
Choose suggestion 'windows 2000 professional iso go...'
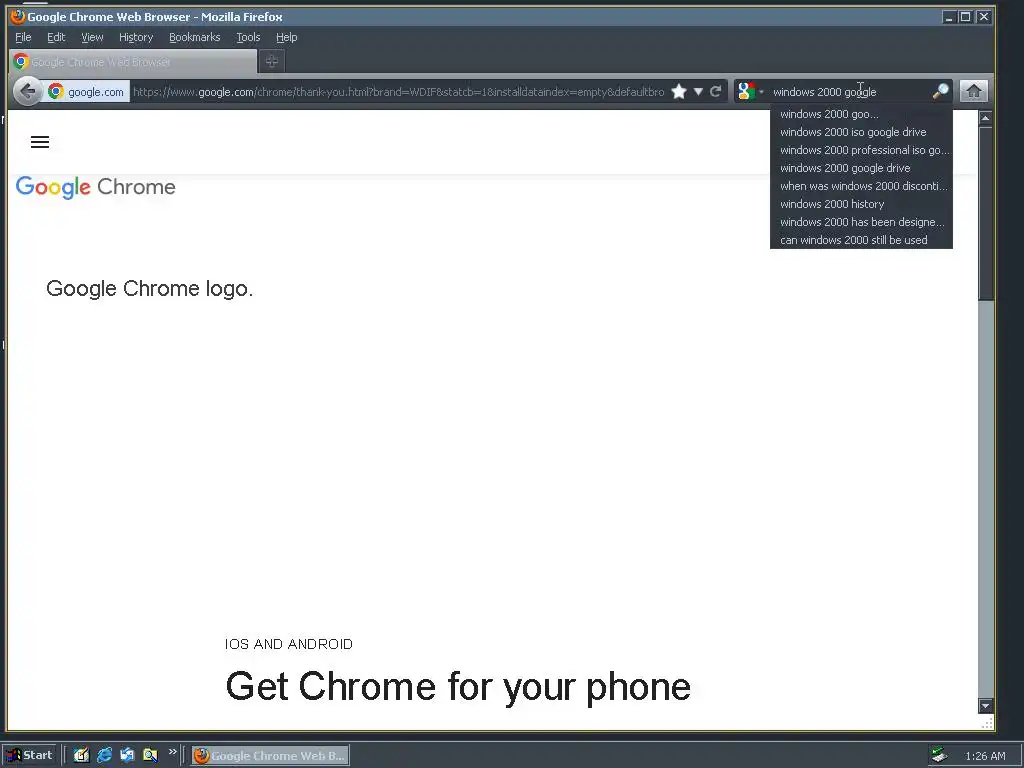click(861, 150)
